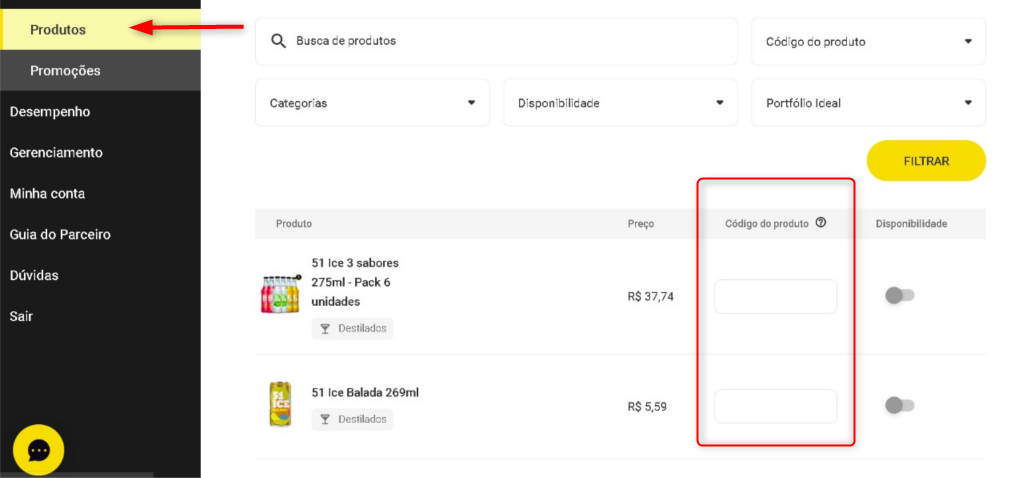Viewport: 1017px width, 478px height.
Task: Open Código do produto search type dropdown
Action: 868,42
